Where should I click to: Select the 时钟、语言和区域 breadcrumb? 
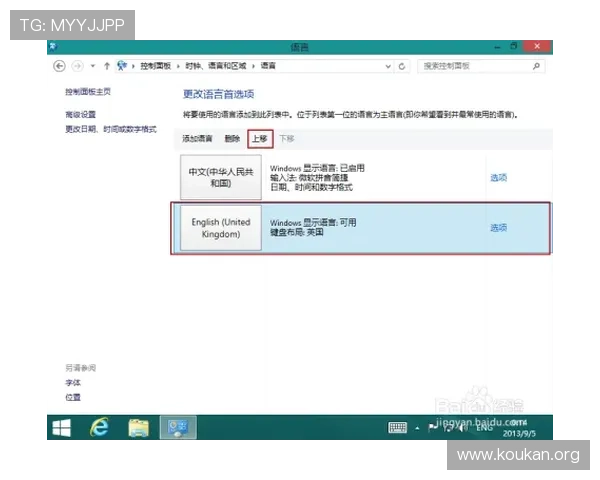(216, 66)
